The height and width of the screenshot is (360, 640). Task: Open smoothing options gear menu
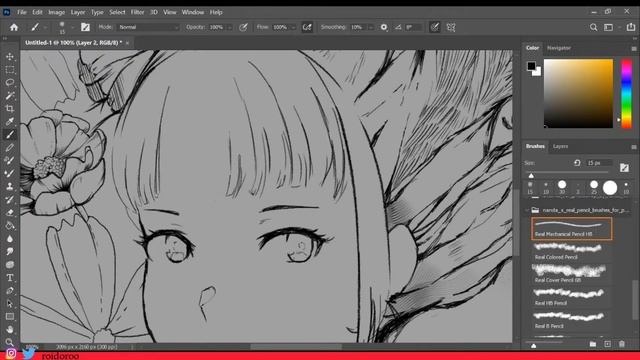384,27
